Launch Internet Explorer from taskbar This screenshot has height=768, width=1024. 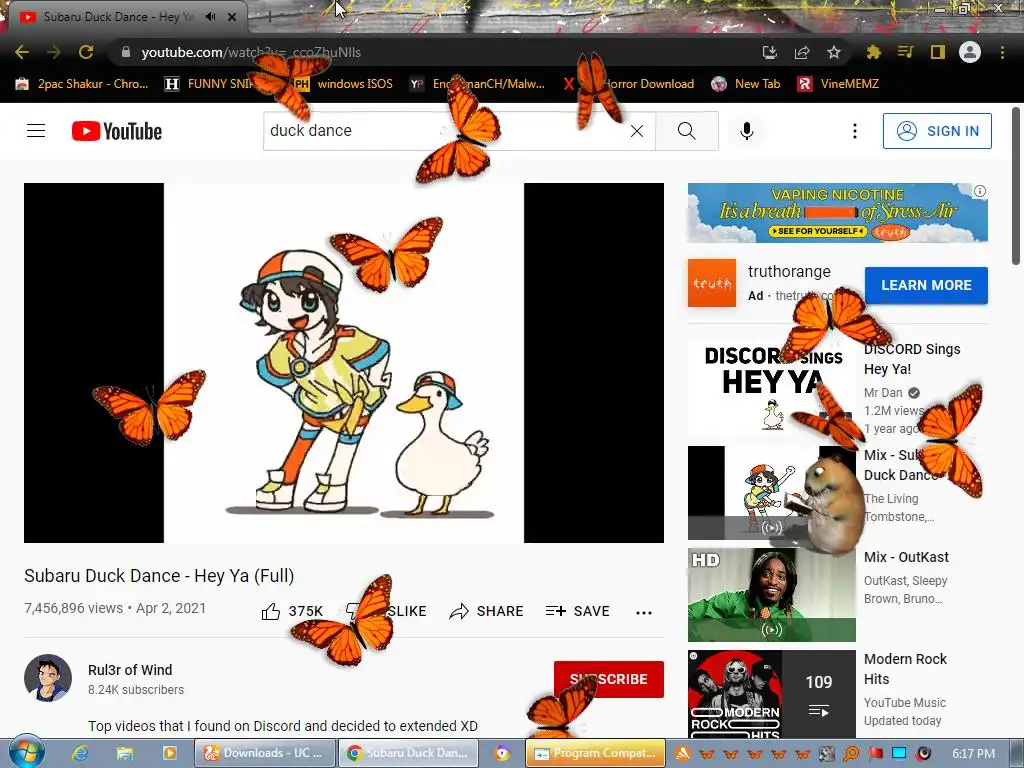80,753
